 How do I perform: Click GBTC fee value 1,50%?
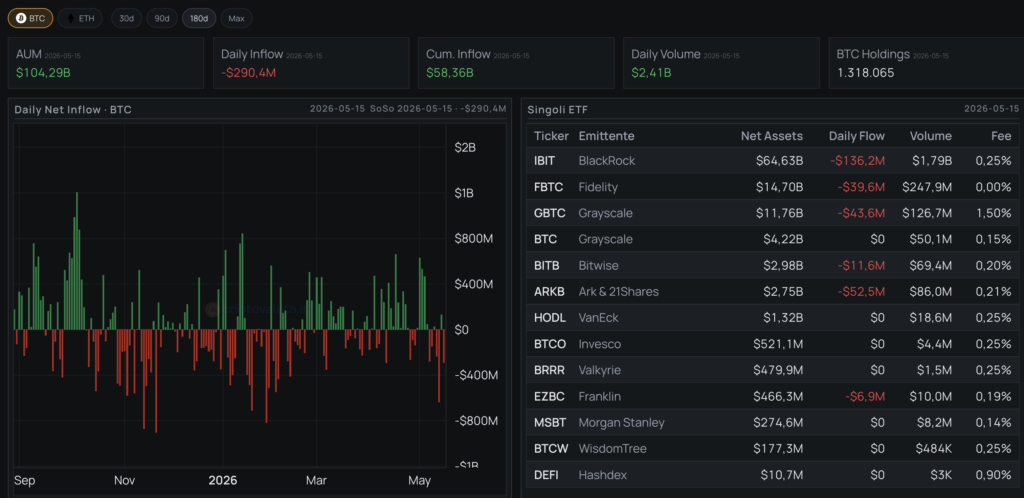point(995,213)
